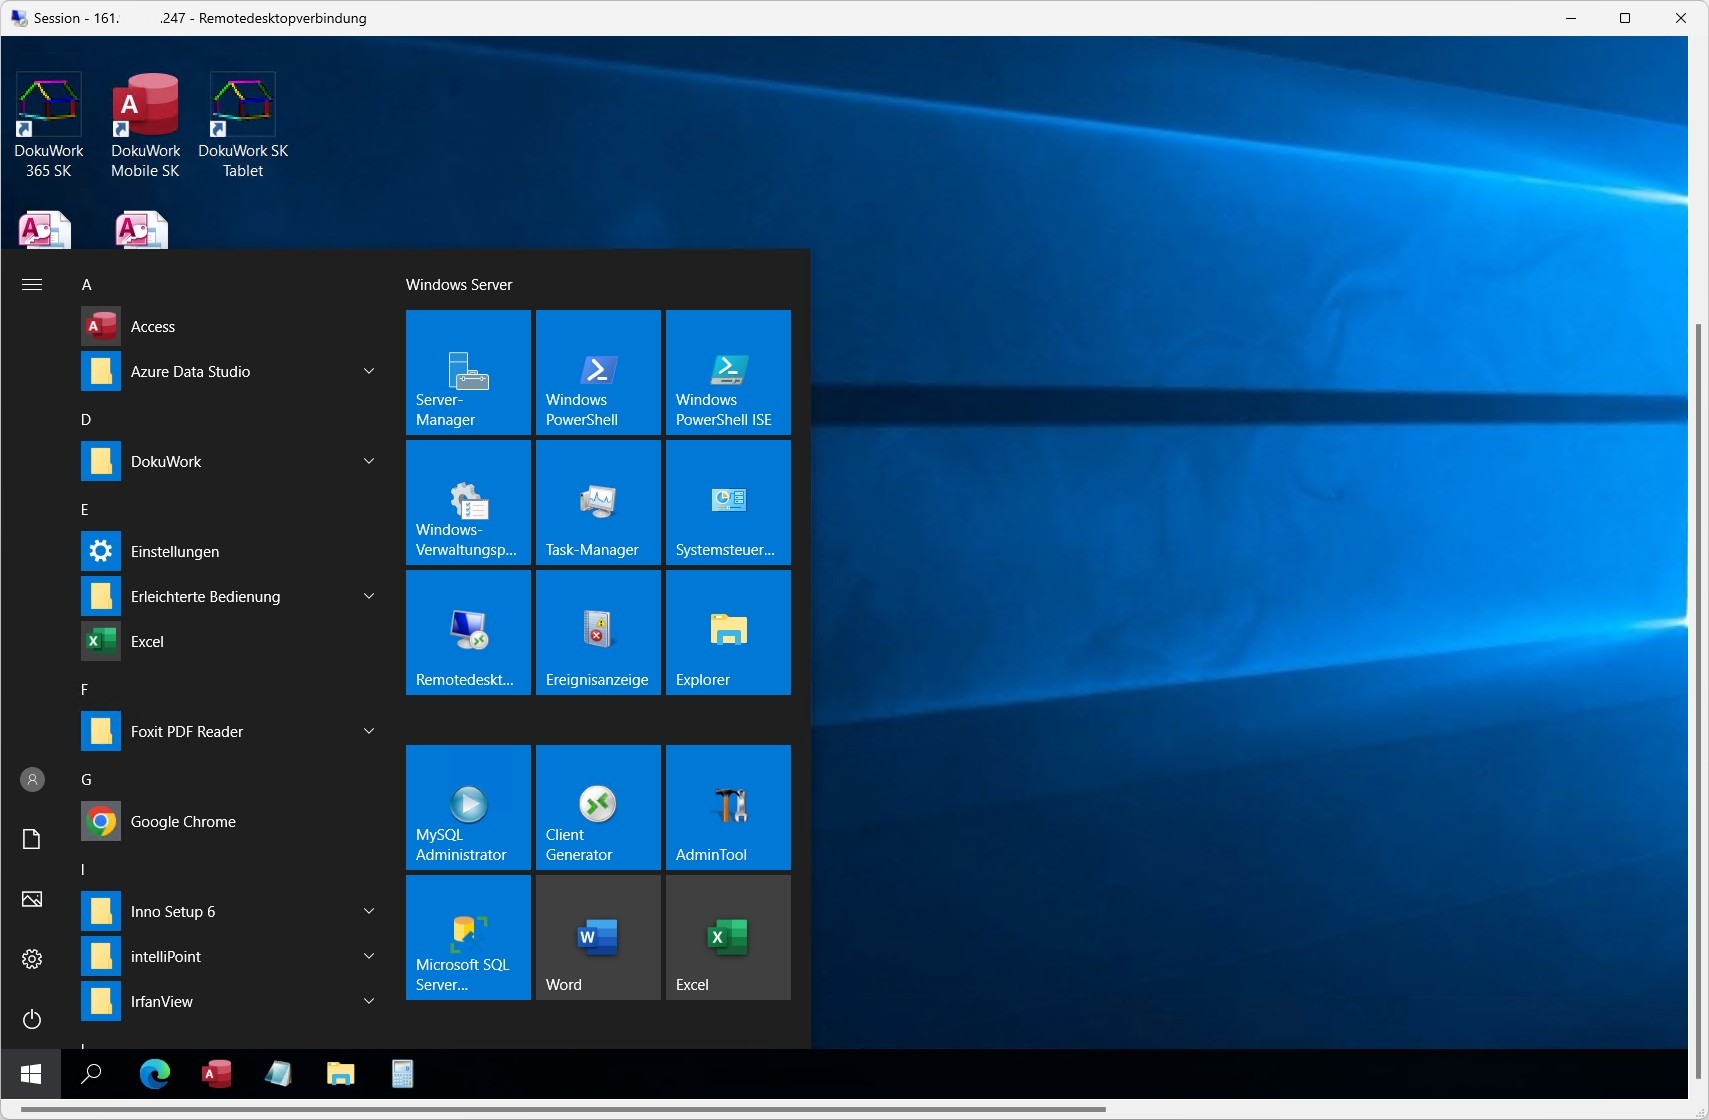Open the Ereignisanzeige tile
The image size is (1709, 1120).
[x=598, y=632]
